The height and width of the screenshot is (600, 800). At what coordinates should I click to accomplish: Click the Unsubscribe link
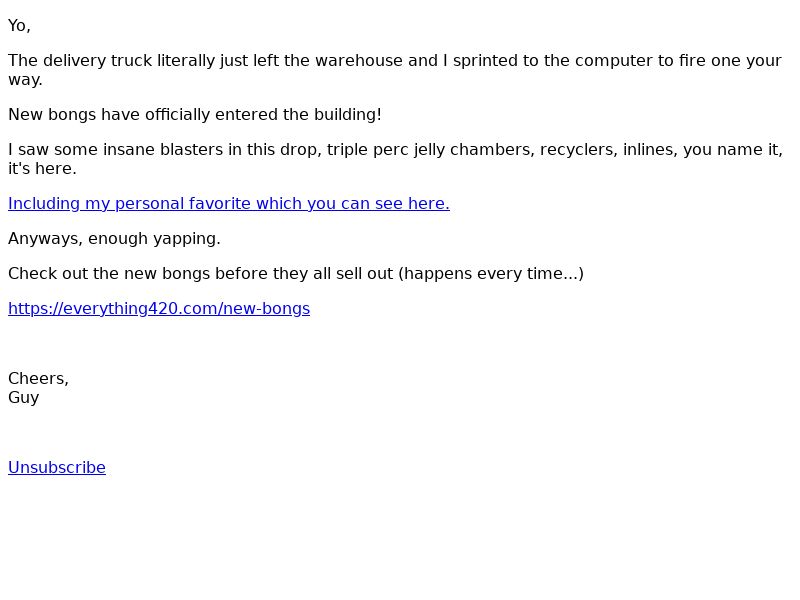point(57,468)
